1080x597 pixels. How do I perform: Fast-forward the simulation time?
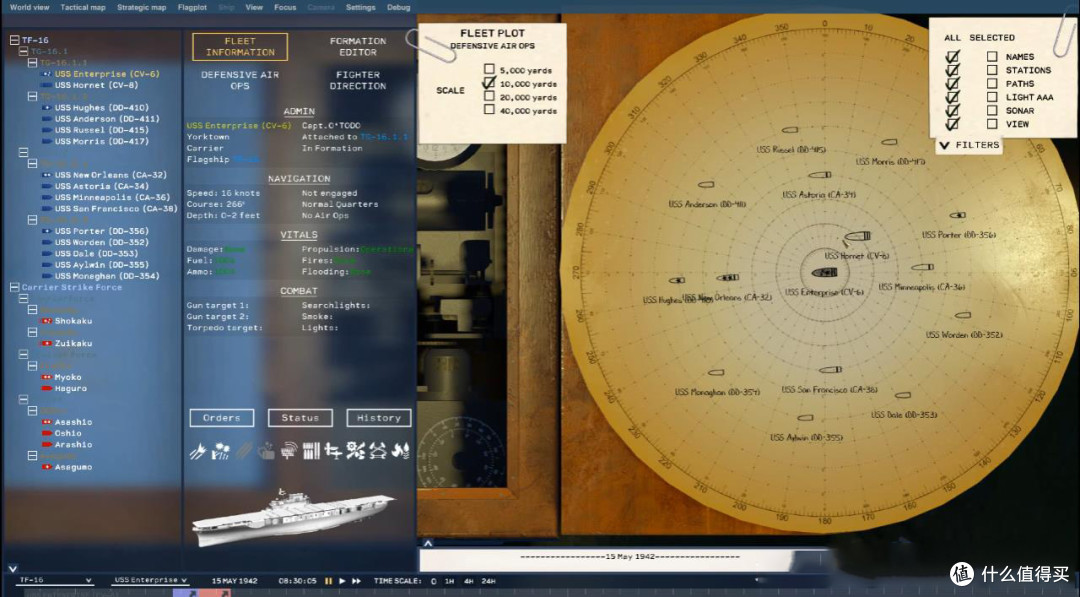pos(357,581)
